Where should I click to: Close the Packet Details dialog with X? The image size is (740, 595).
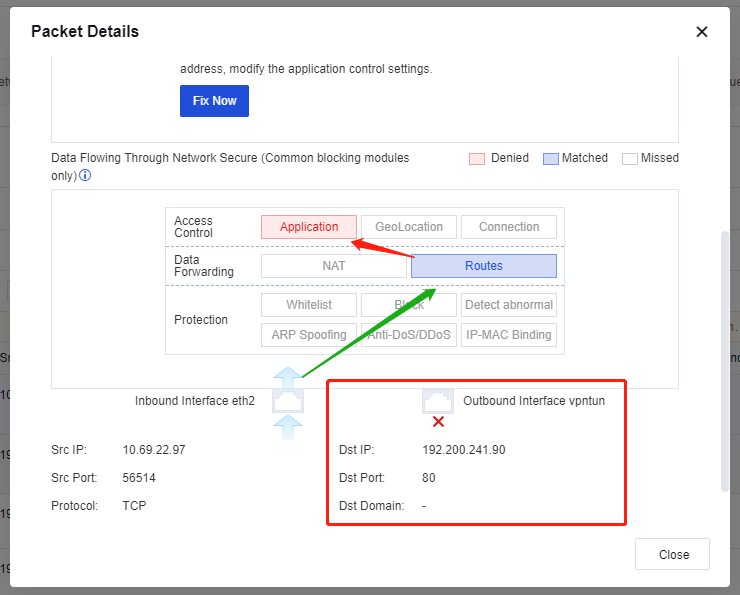coord(702,32)
